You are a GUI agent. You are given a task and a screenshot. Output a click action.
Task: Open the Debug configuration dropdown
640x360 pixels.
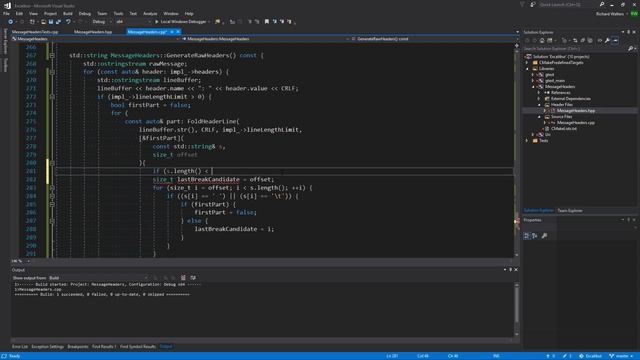point(101,22)
